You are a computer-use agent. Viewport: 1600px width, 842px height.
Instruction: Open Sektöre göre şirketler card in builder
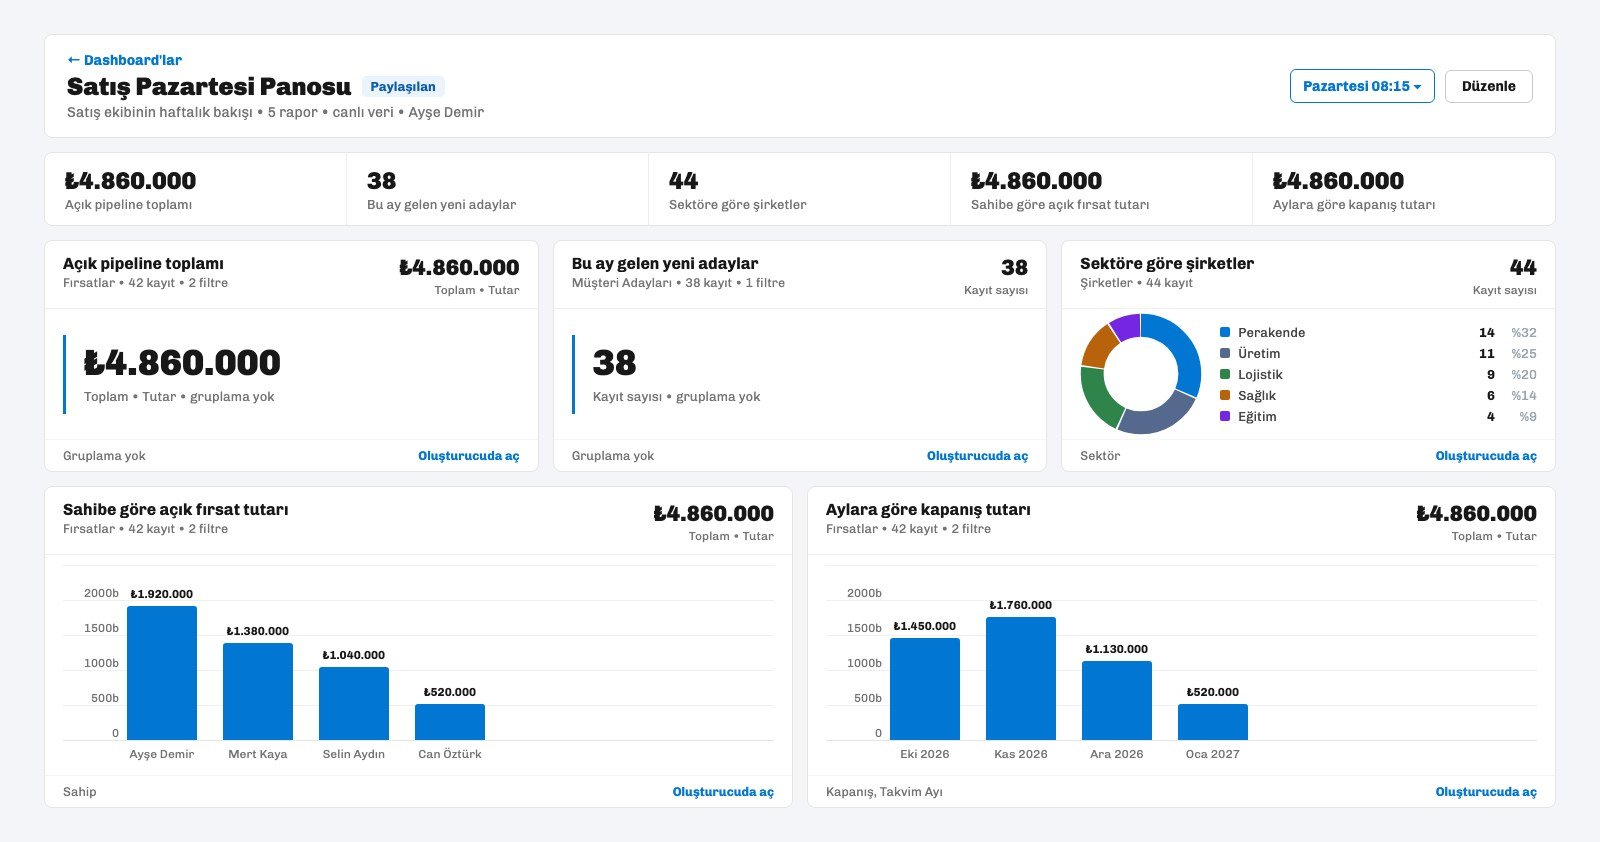[x=1486, y=456]
